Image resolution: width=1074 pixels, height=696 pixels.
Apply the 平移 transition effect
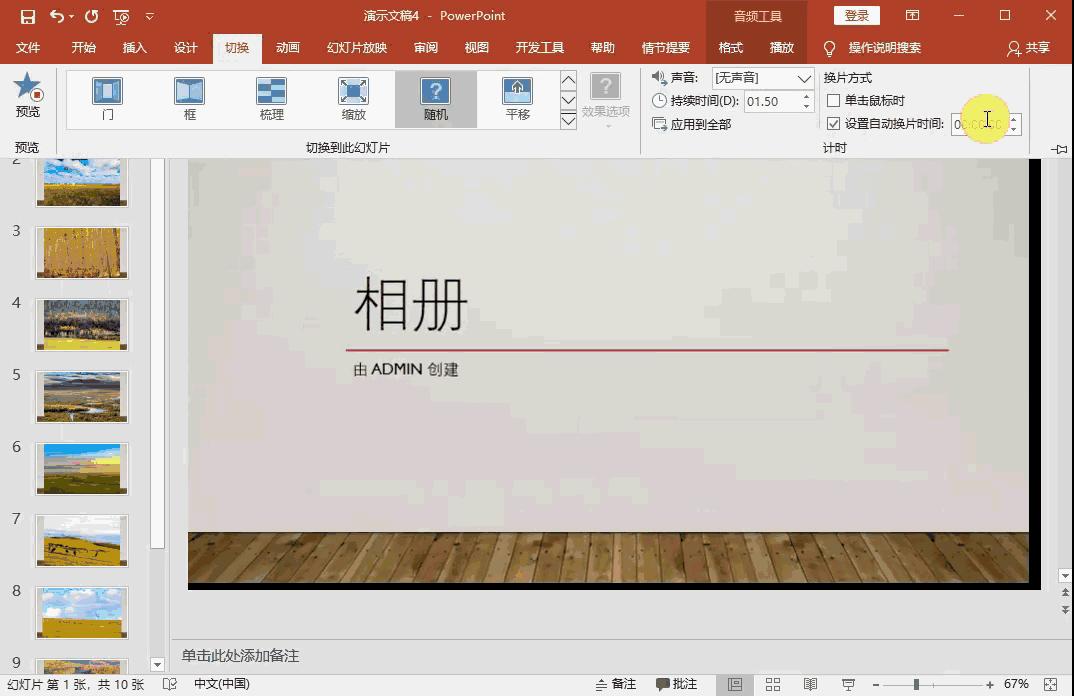click(x=517, y=99)
